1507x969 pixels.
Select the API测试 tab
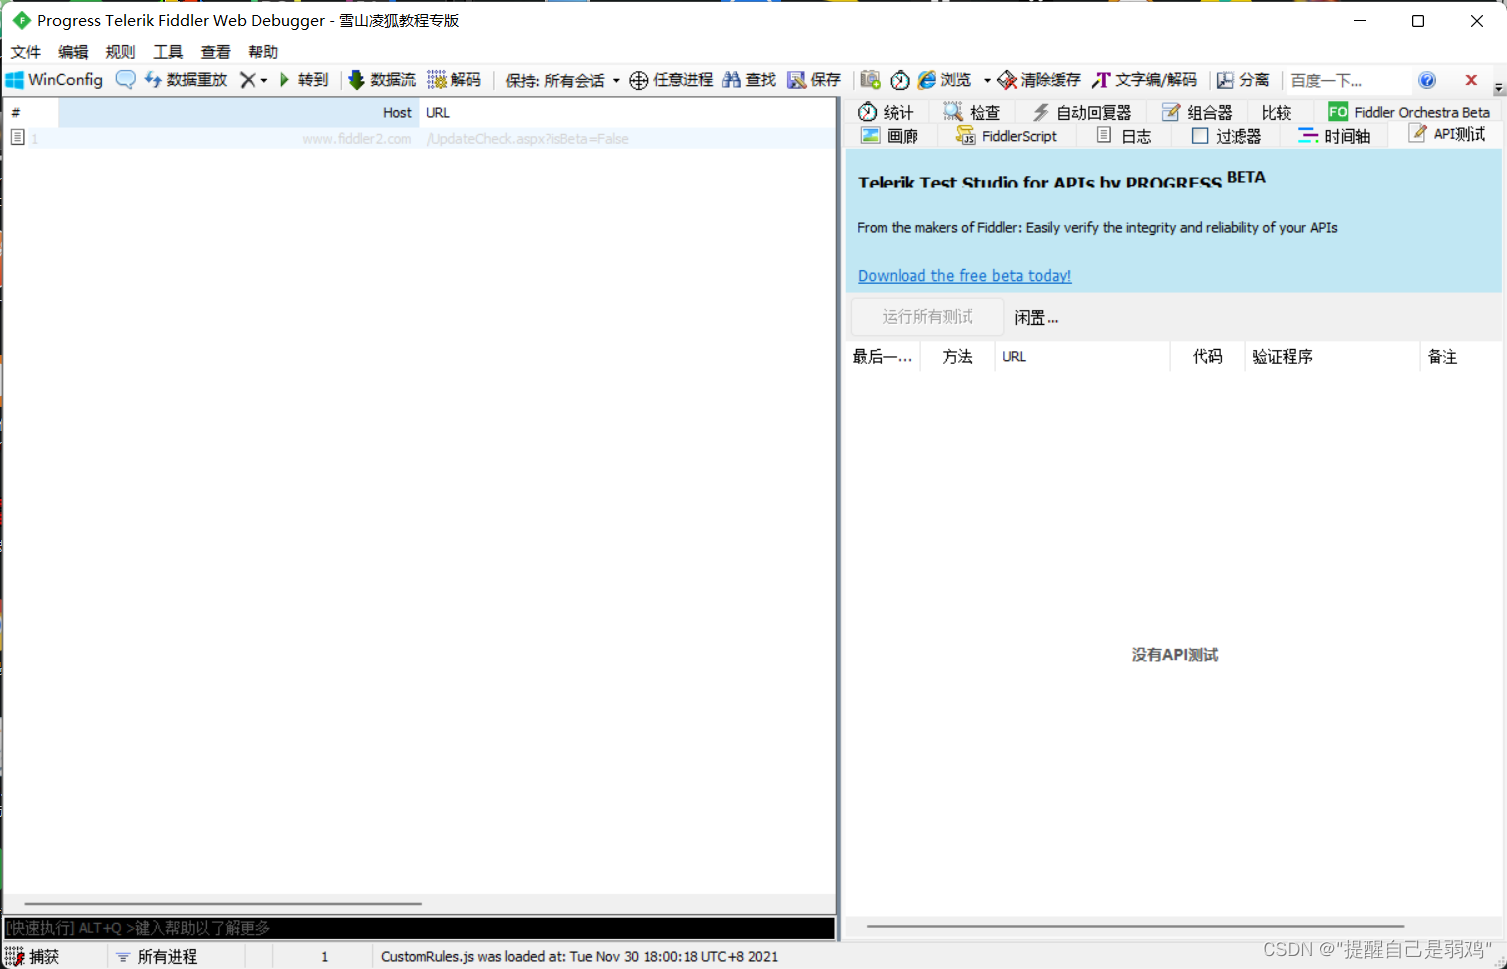tap(1447, 134)
